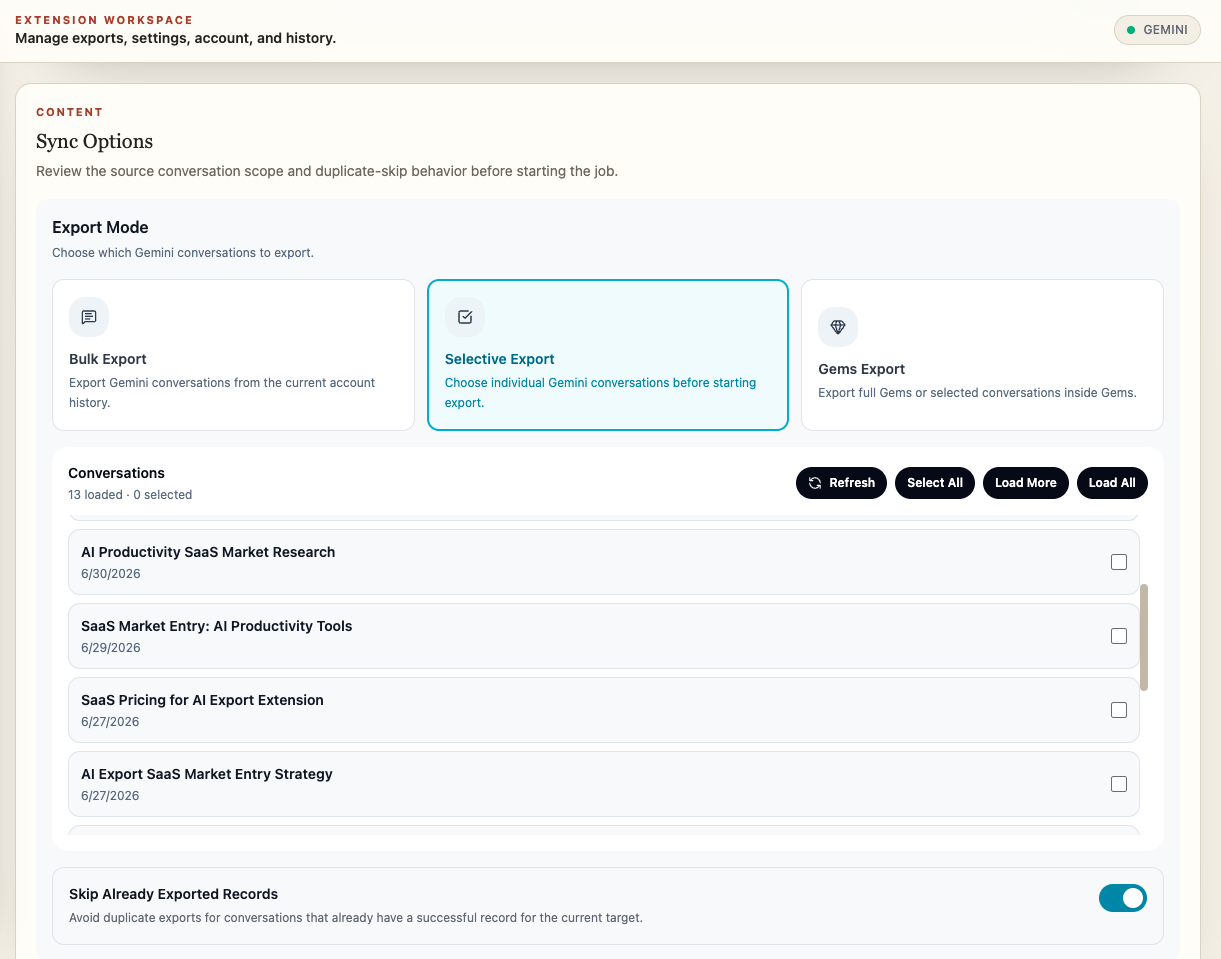Select the Bulk Export mode card
Screen dimensions: 1221x959
click(x=233, y=355)
